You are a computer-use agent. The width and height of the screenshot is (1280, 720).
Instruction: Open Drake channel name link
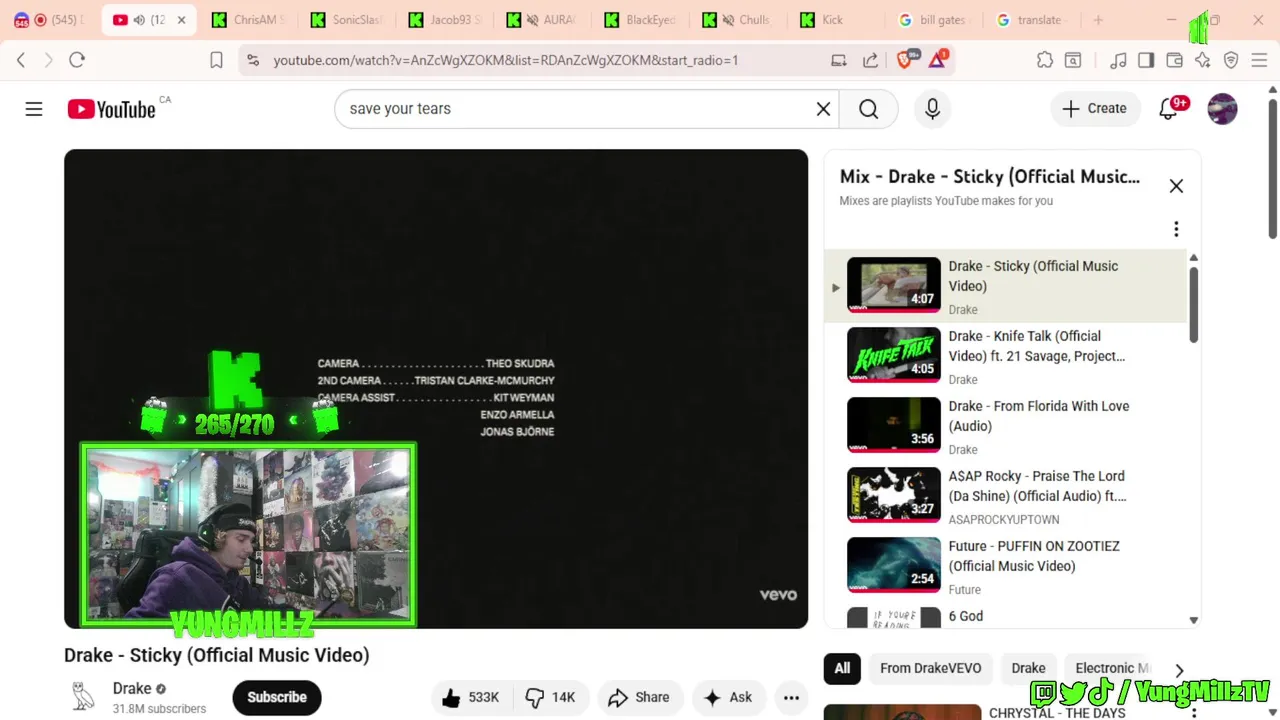[x=132, y=688]
